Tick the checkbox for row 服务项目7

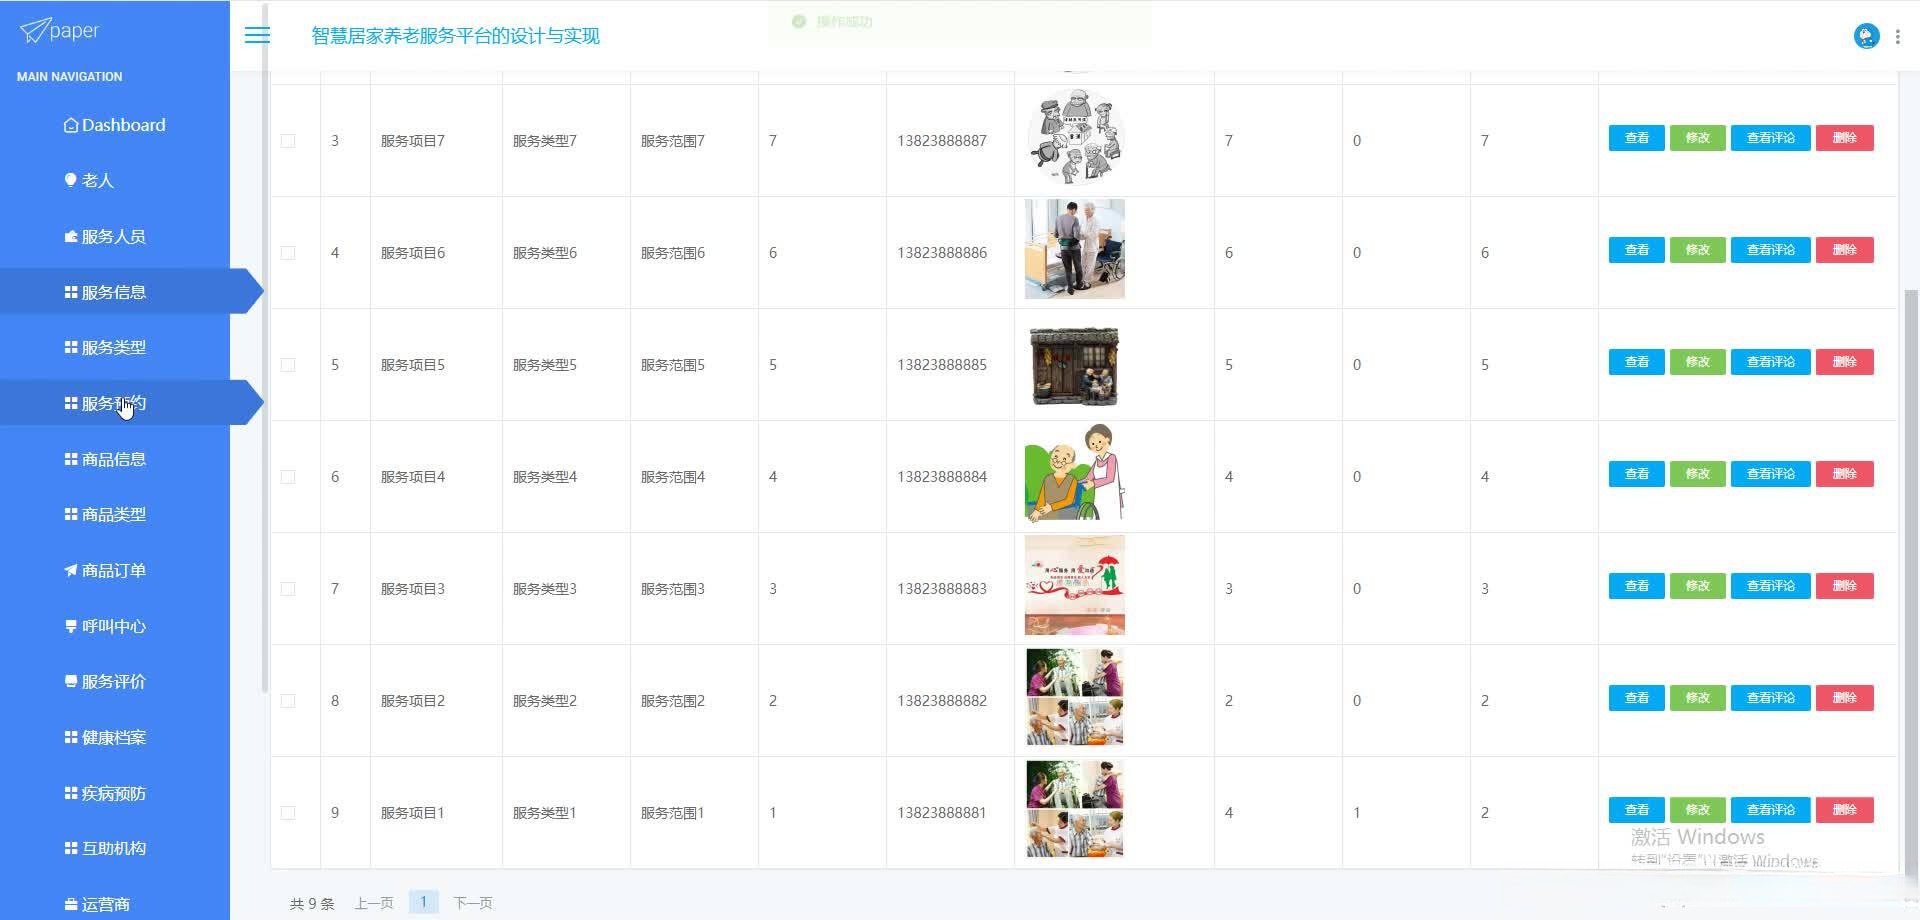point(288,141)
